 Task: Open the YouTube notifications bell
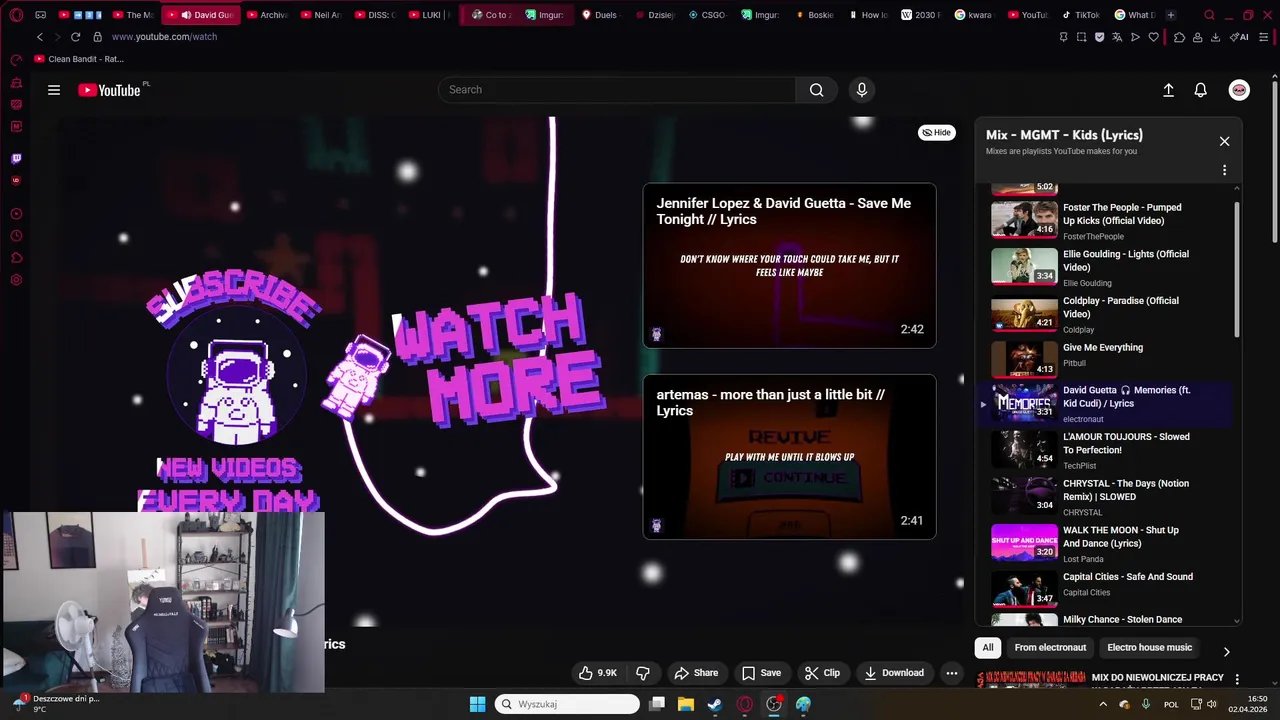(x=1201, y=90)
